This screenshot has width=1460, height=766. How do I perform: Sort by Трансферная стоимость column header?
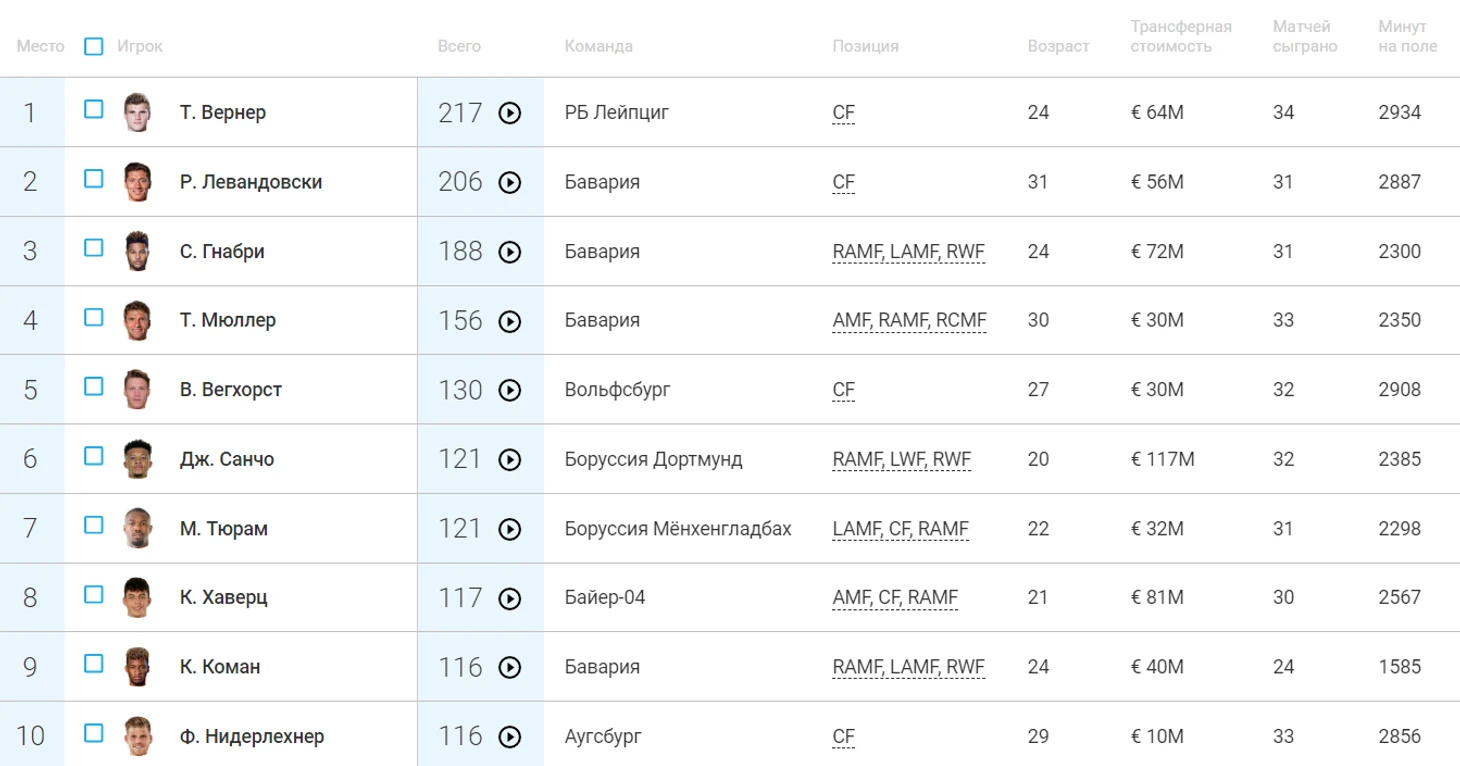(1180, 37)
